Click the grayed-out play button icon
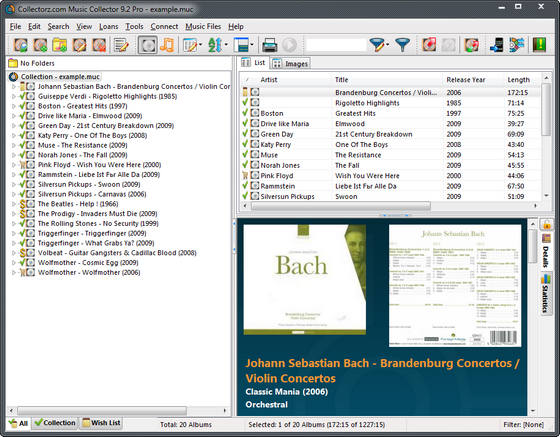The height and width of the screenshot is (437, 560). (x=289, y=45)
